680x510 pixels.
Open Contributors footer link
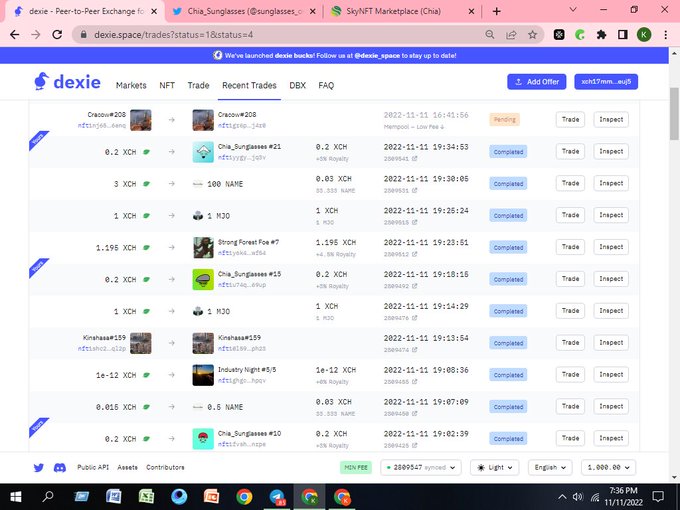[x=165, y=468]
